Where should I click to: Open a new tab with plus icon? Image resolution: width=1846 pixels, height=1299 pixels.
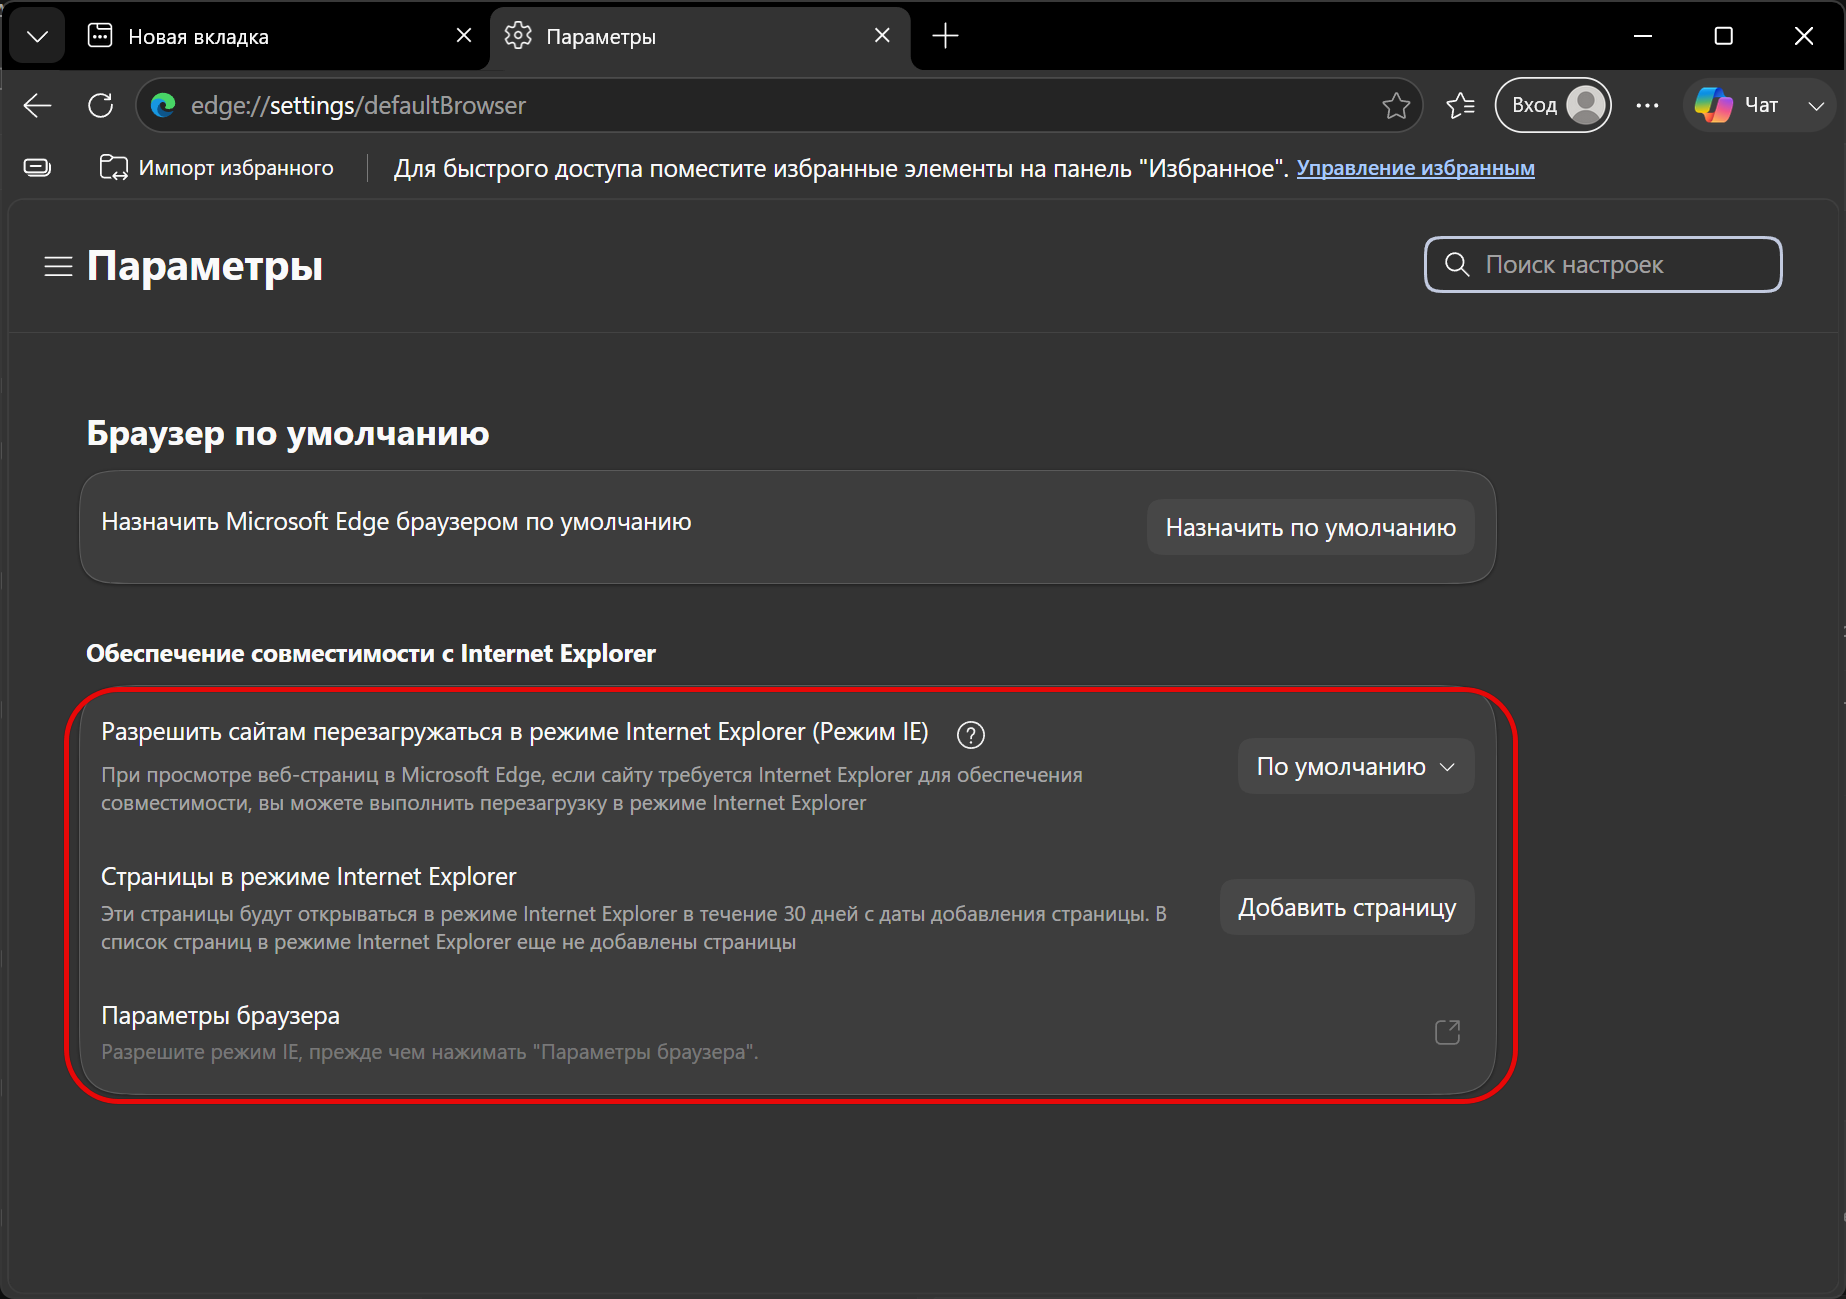tap(945, 37)
